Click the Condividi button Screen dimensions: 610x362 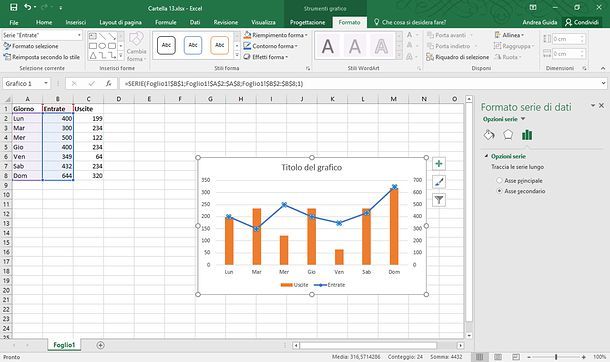(x=582, y=22)
